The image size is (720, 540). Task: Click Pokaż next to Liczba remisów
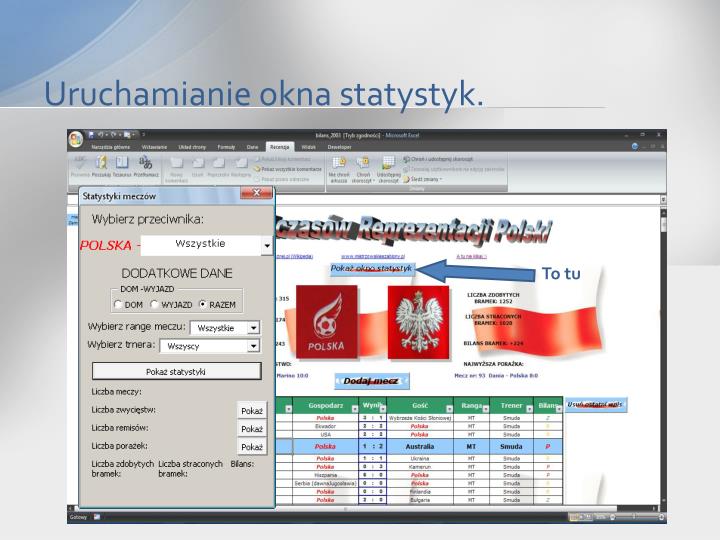point(252,428)
